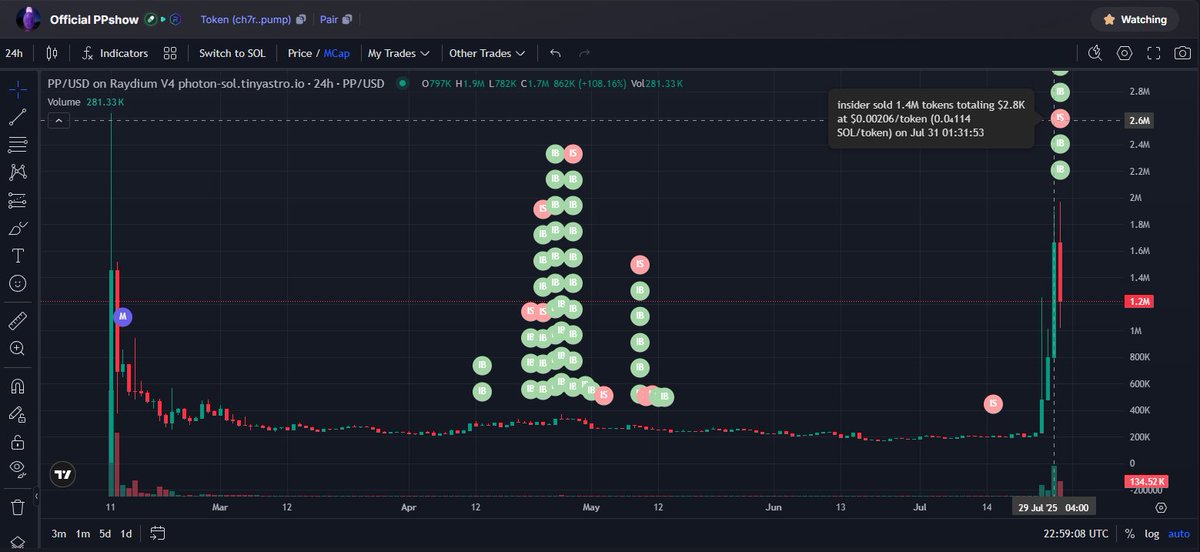Screen dimensions: 1200x552
Task: Enter fullscreen chart mode
Action: point(1154,53)
